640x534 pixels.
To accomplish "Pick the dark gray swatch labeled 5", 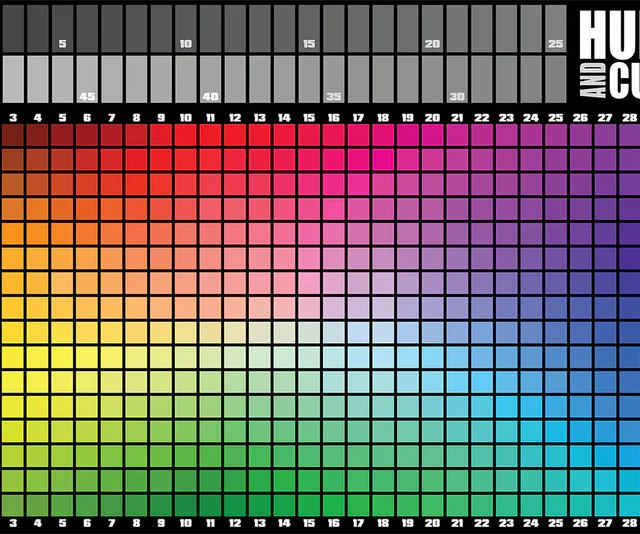I will [62, 29].
